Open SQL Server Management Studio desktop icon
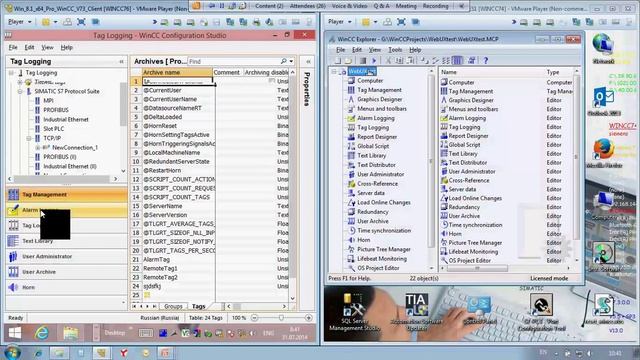The image size is (640, 360). click(355, 312)
